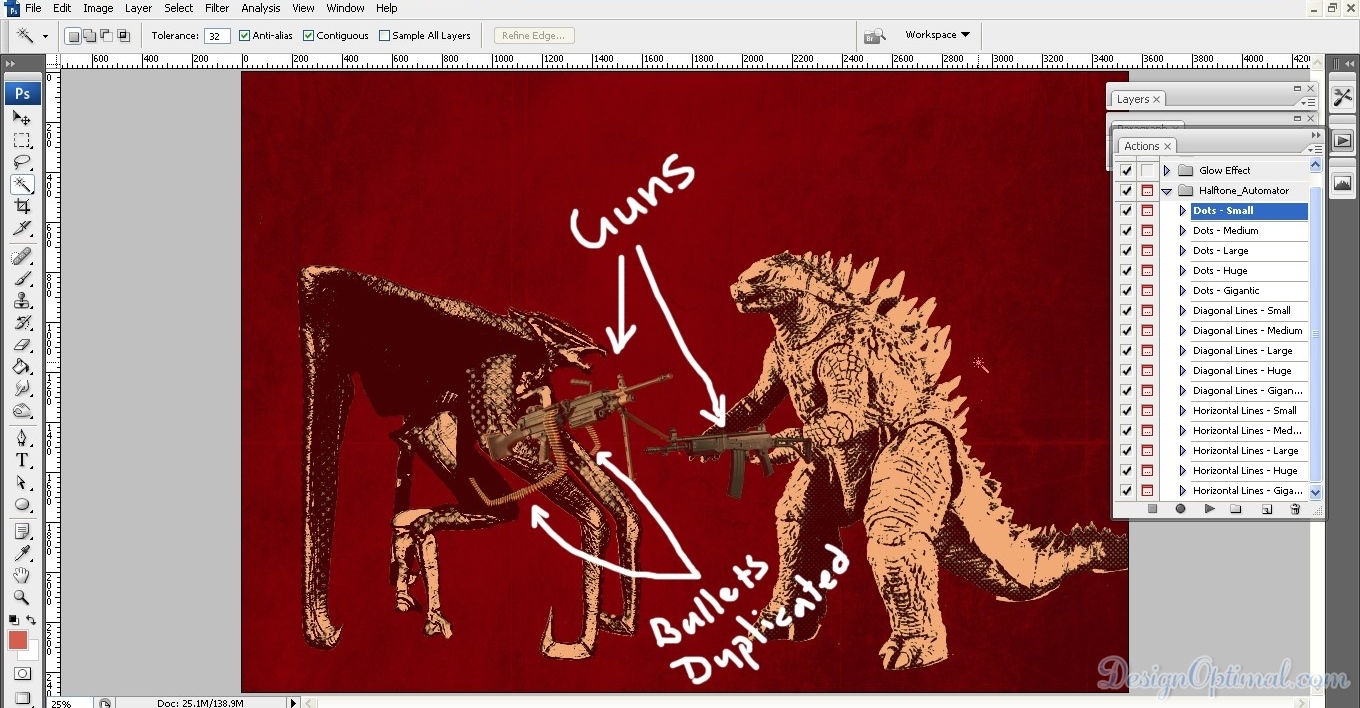
Task: Choose the Add to selection mode
Action: (x=90, y=36)
